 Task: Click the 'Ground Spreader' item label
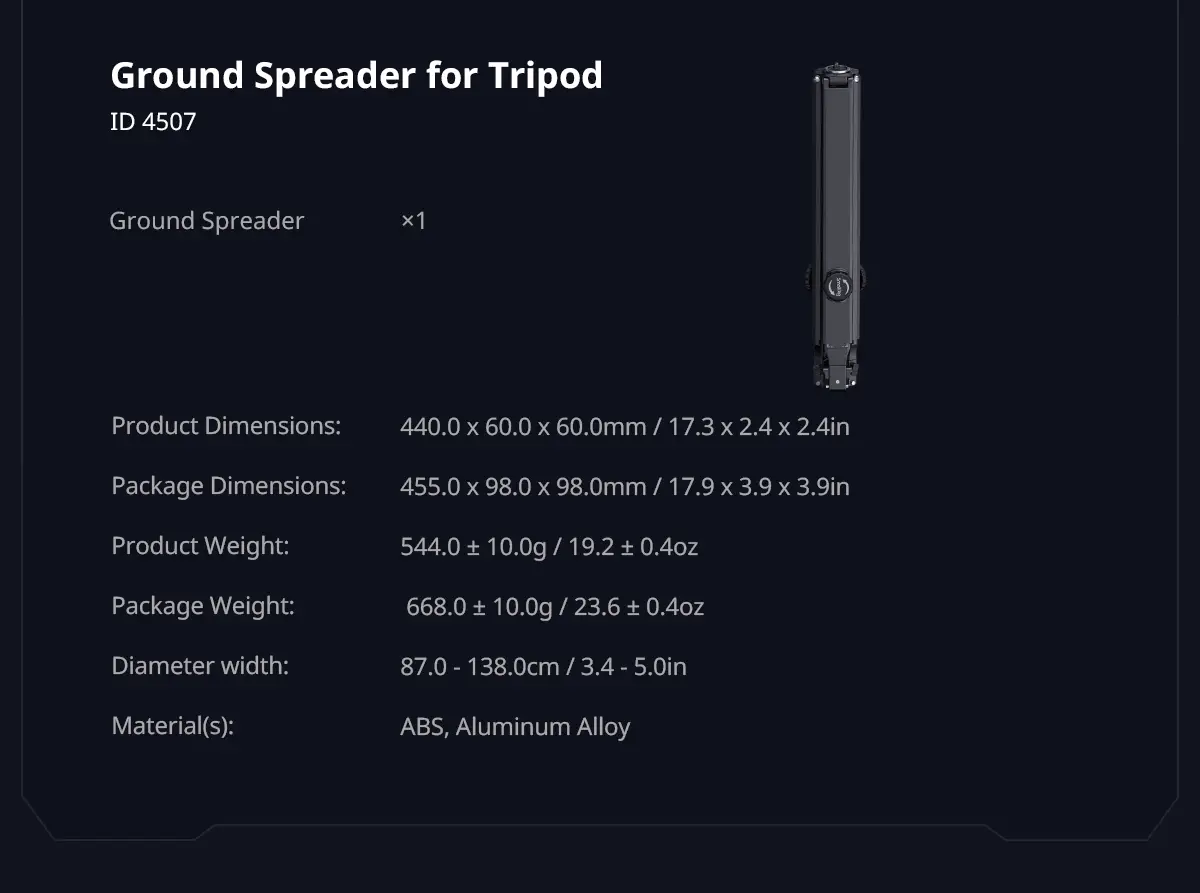coord(207,221)
